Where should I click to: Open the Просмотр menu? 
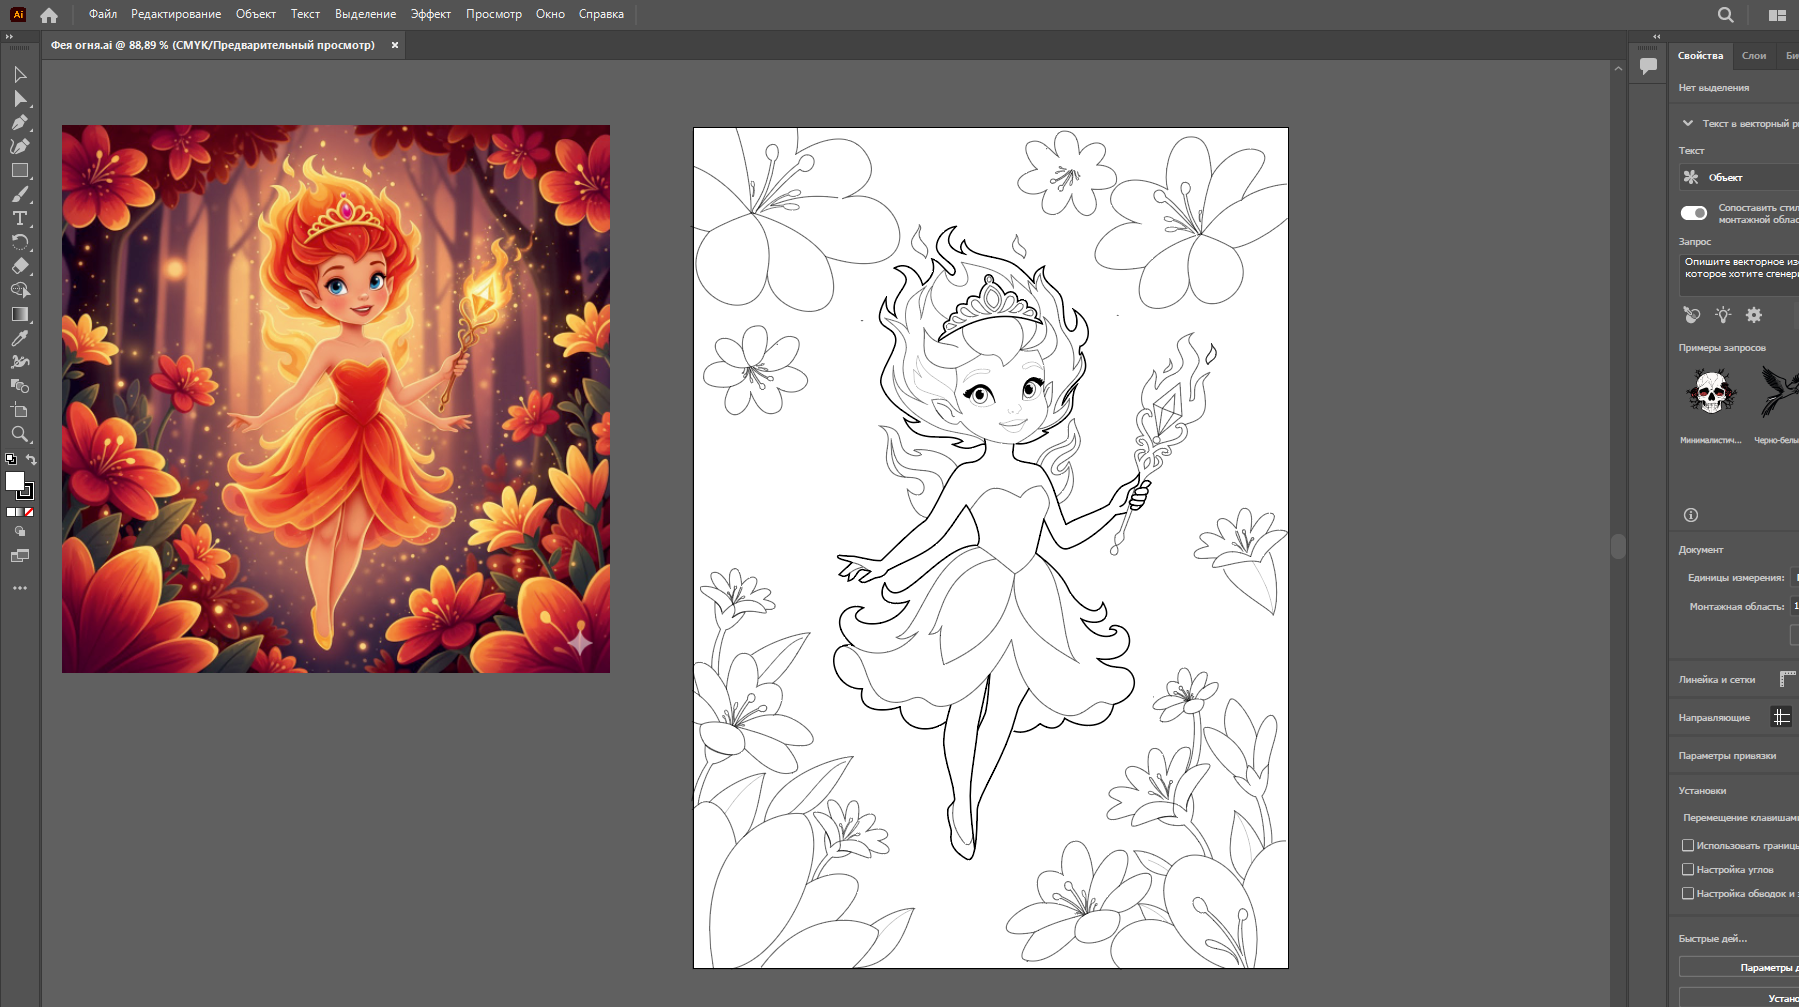494,14
